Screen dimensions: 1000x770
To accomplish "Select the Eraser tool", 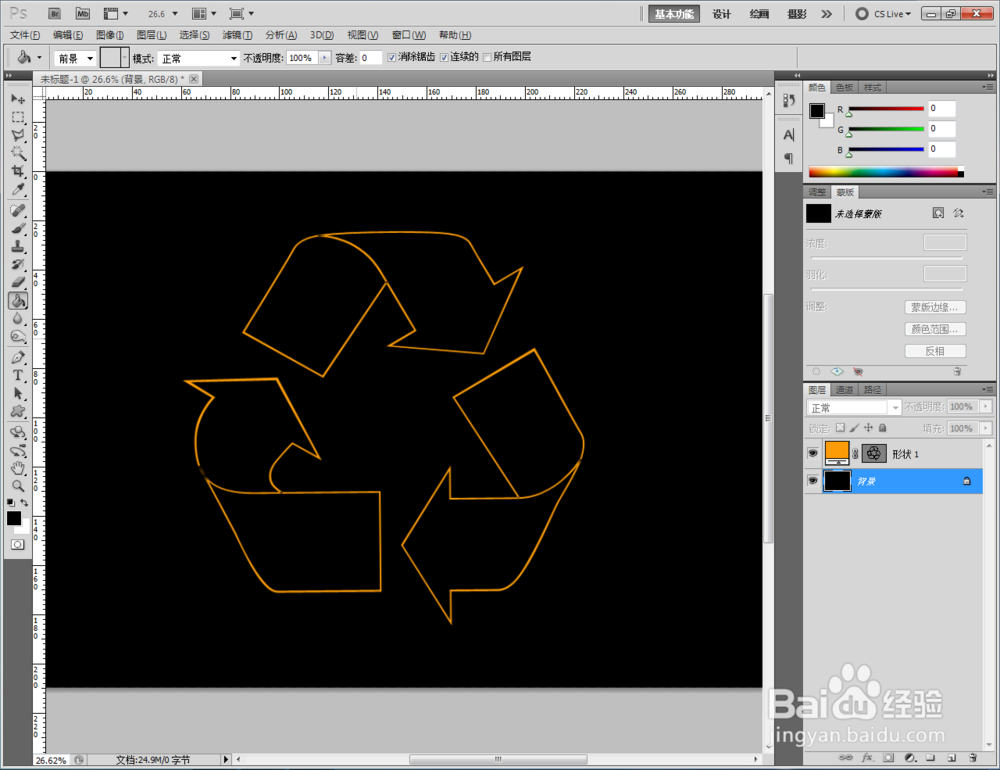I will tap(18, 282).
